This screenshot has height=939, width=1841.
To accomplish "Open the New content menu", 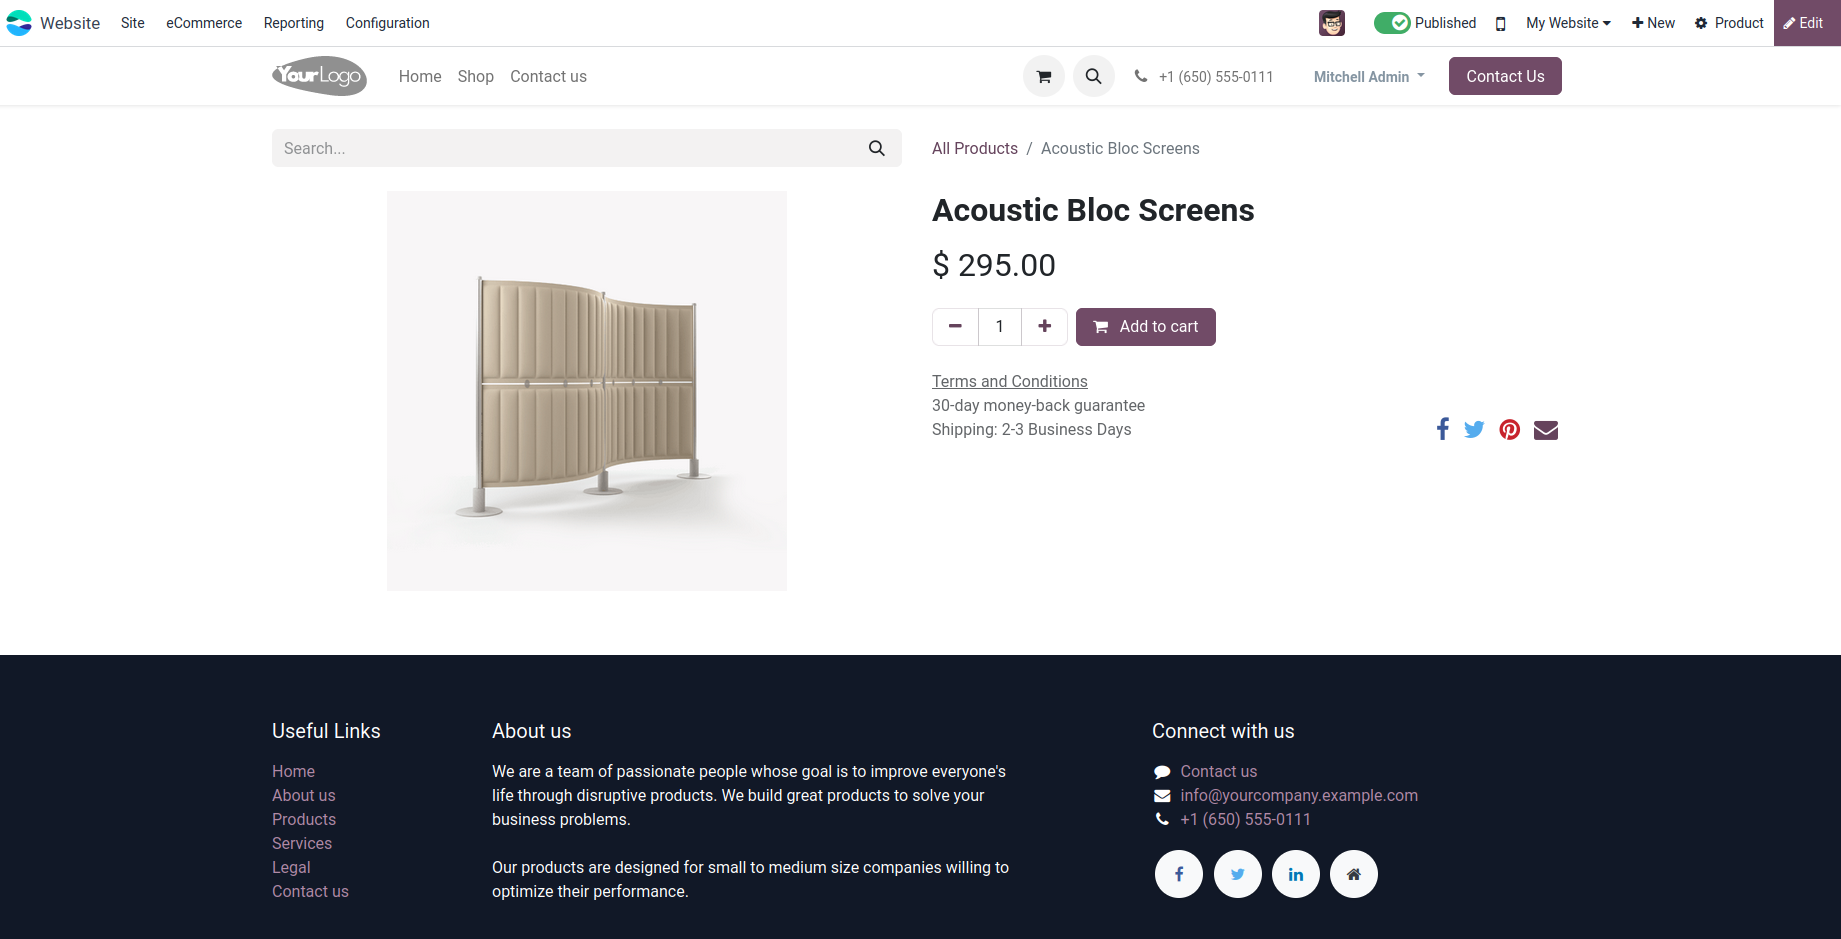I will coord(1653,23).
